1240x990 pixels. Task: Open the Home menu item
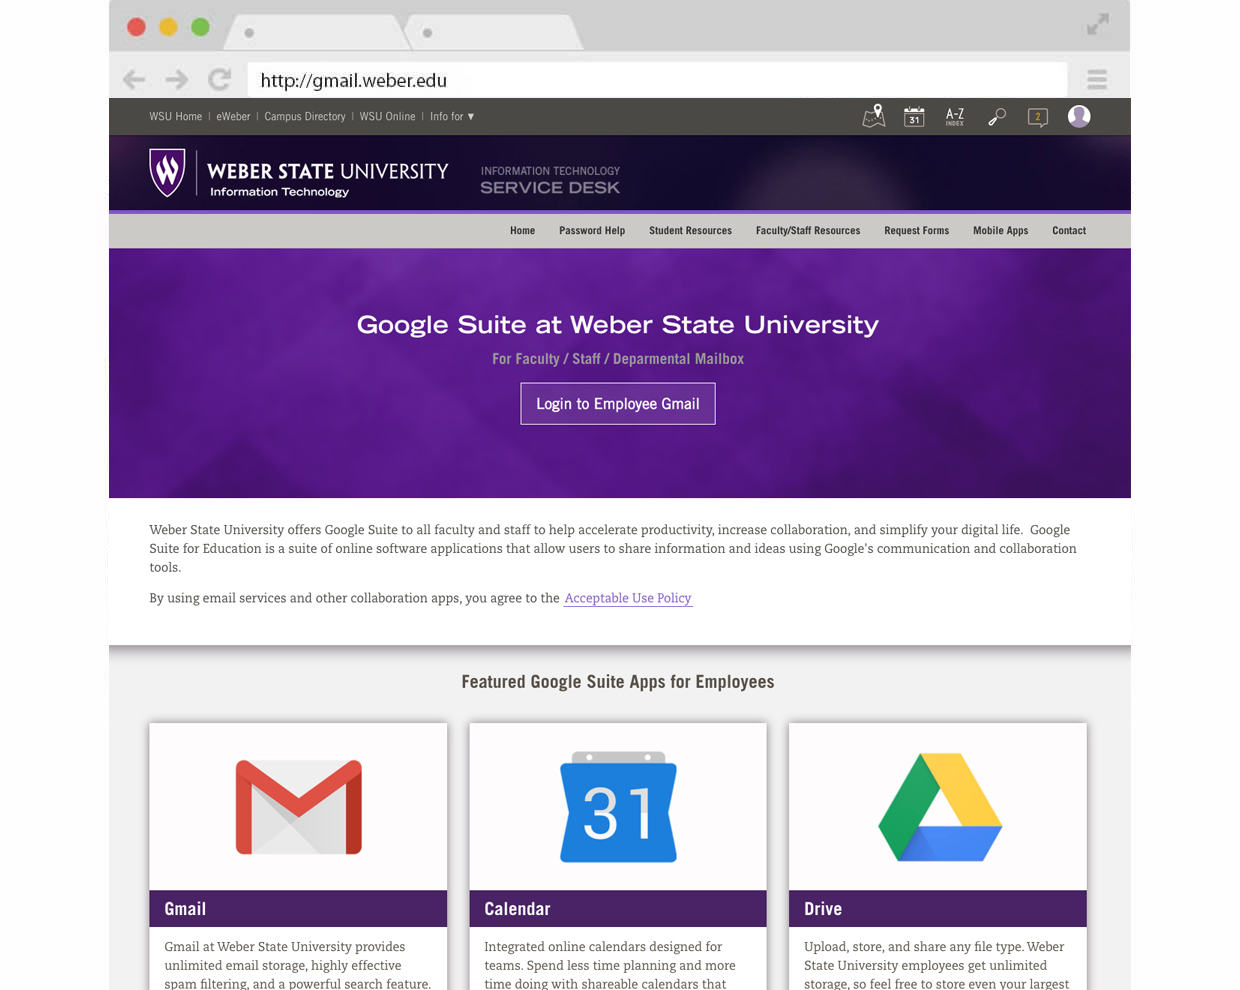[x=522, y=231]
